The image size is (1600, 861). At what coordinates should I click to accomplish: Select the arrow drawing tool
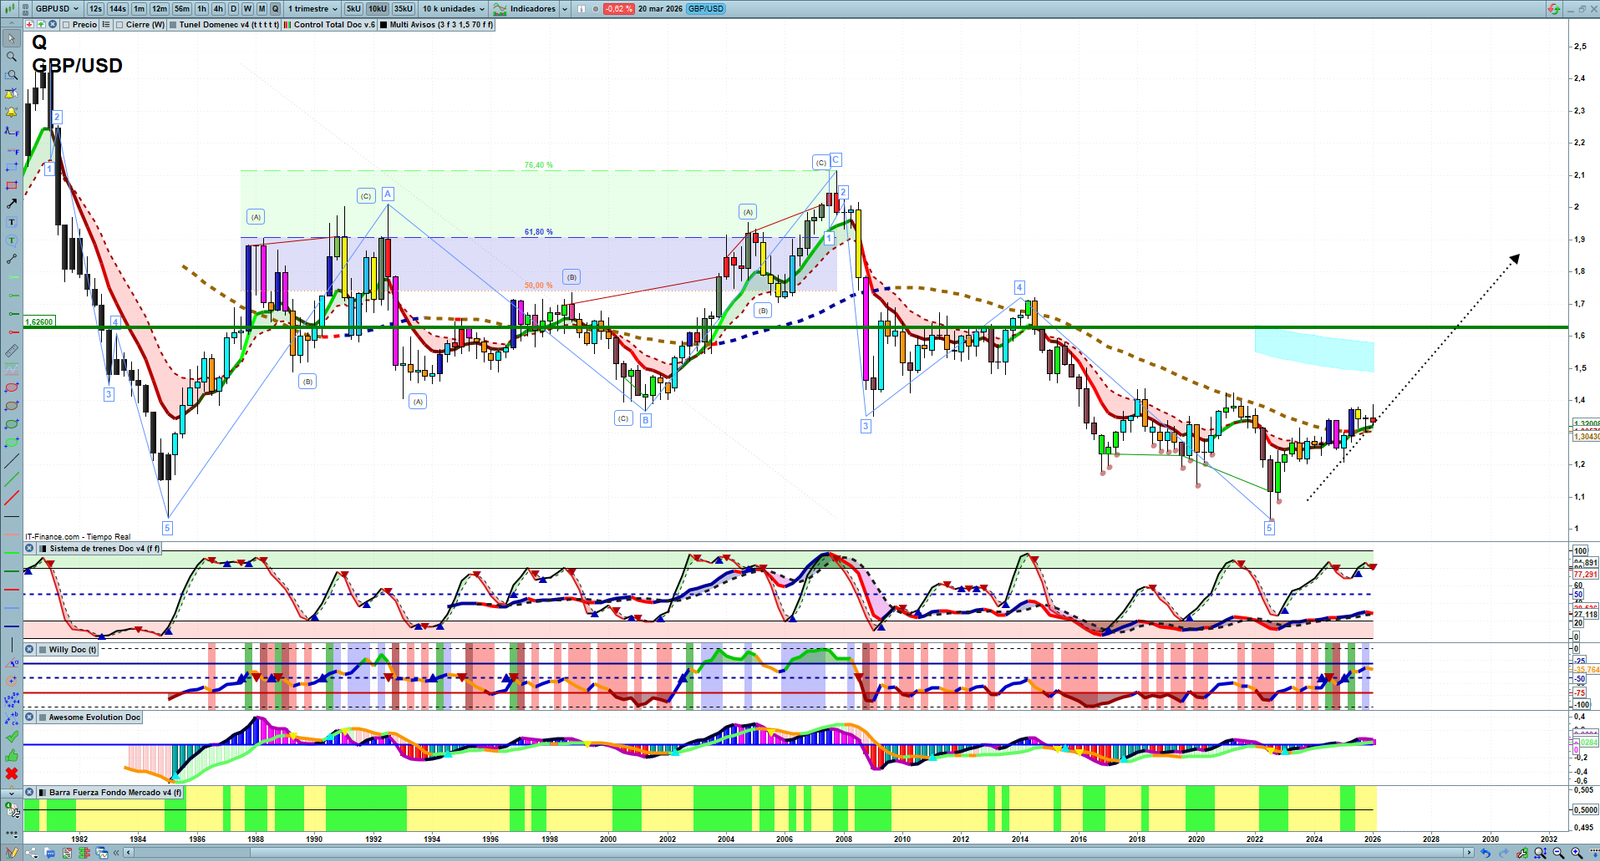point(11,204)
